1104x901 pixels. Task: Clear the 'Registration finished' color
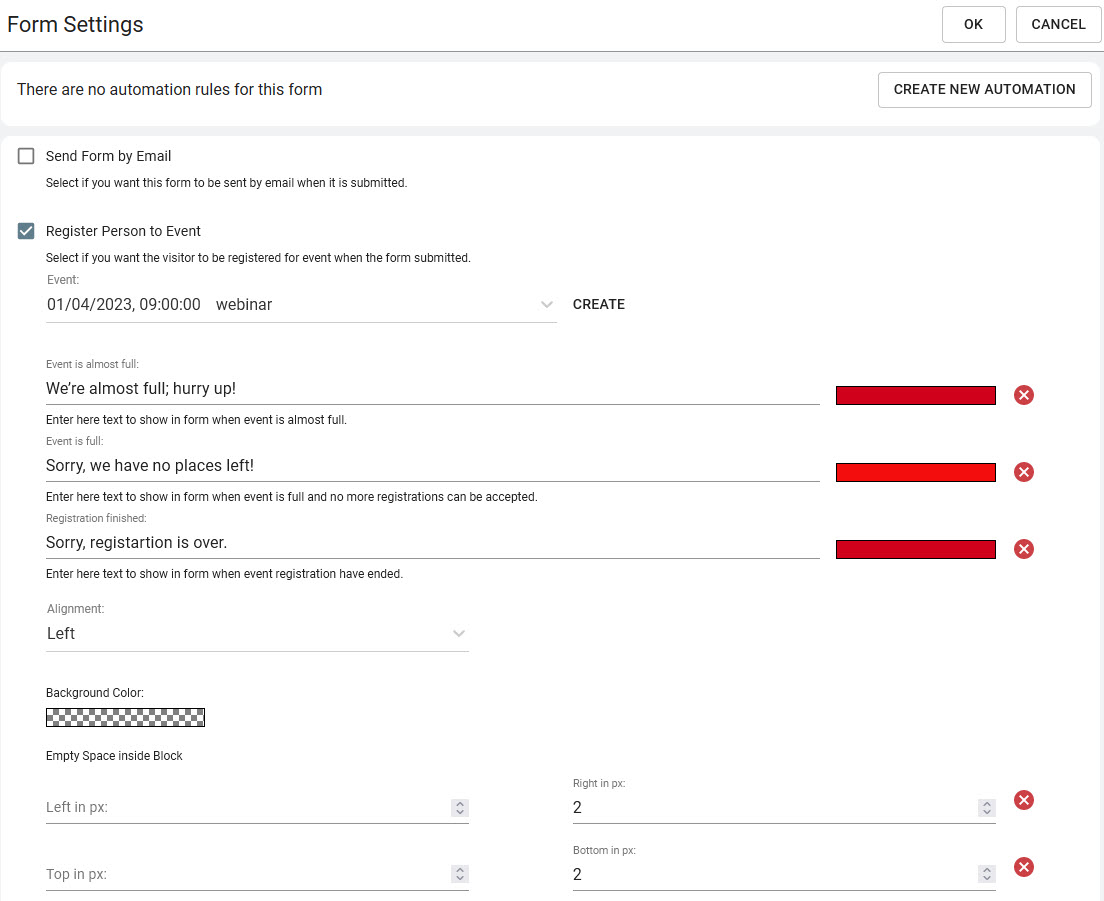[x=1023, y=549]
